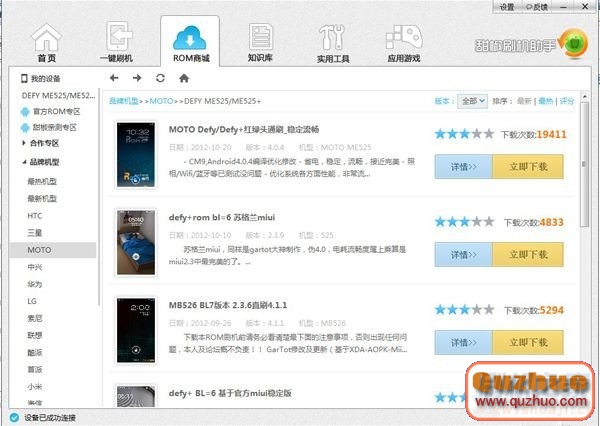Select 华为 brand in the sidebar

click(35, 284)
